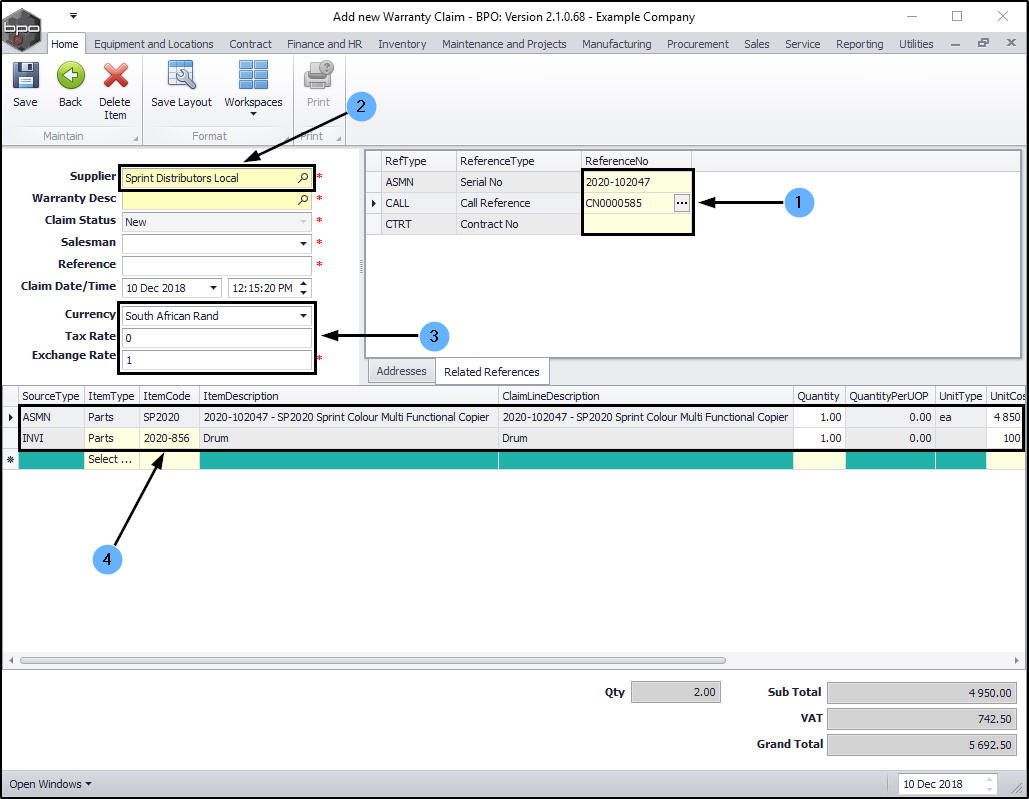Screen dimensions: 1029x799
Task: Decrease the claim time with spinner down
Action: tap(303, 292)
